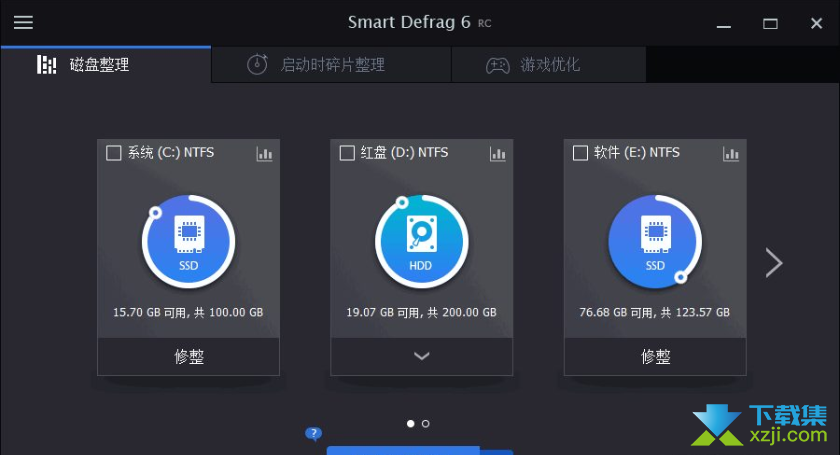Screen dimensions: 840x455
Task: Click 修整 button under C: drive
Action: 189,356
